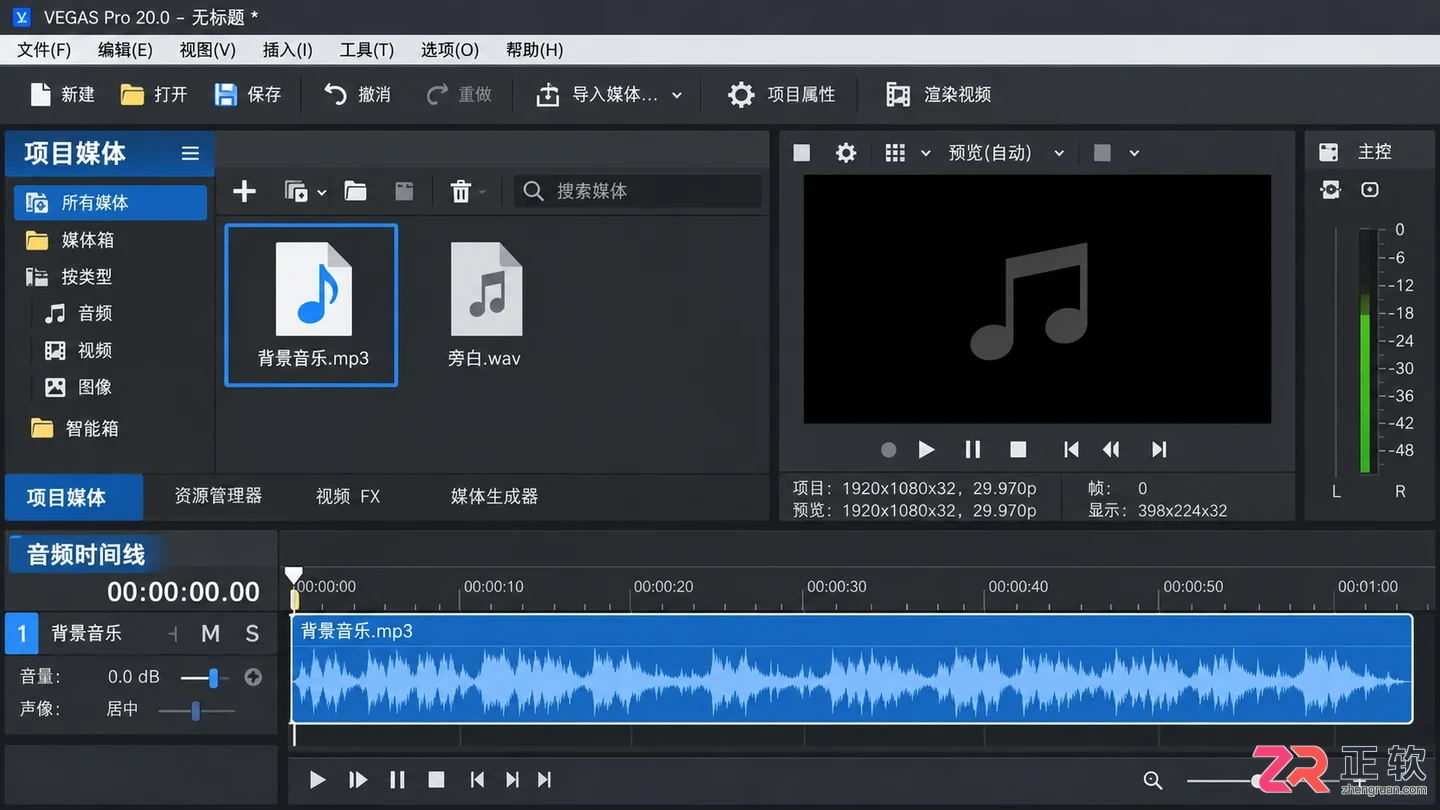
Task: Expand the arrow beside the grey square icon in preview toolbar
Action: pyautogui.click(x=1134, y=153)
